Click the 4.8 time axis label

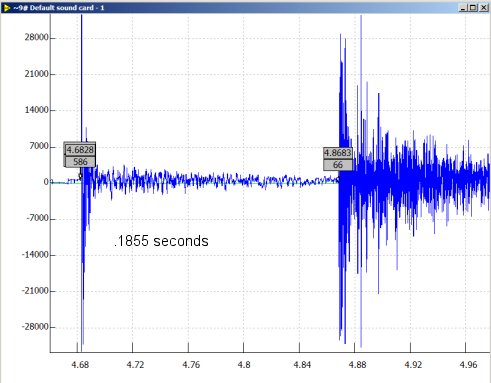244,365
